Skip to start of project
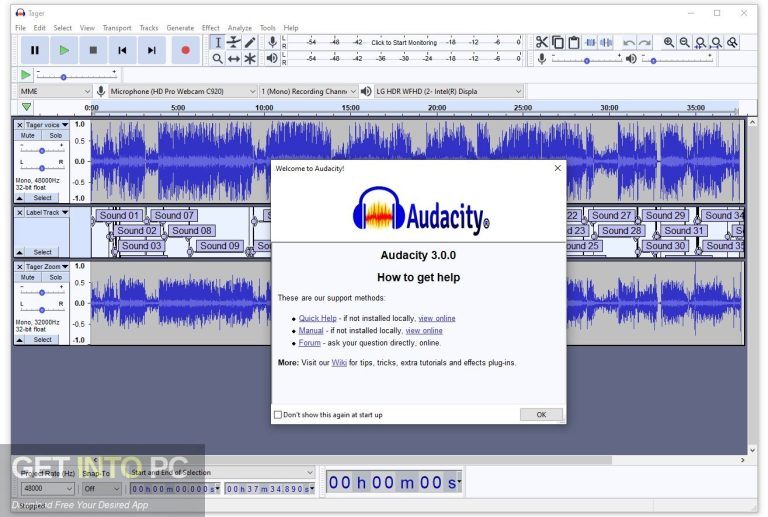This screenshot has height=517, width=768. tap(122, 50)
